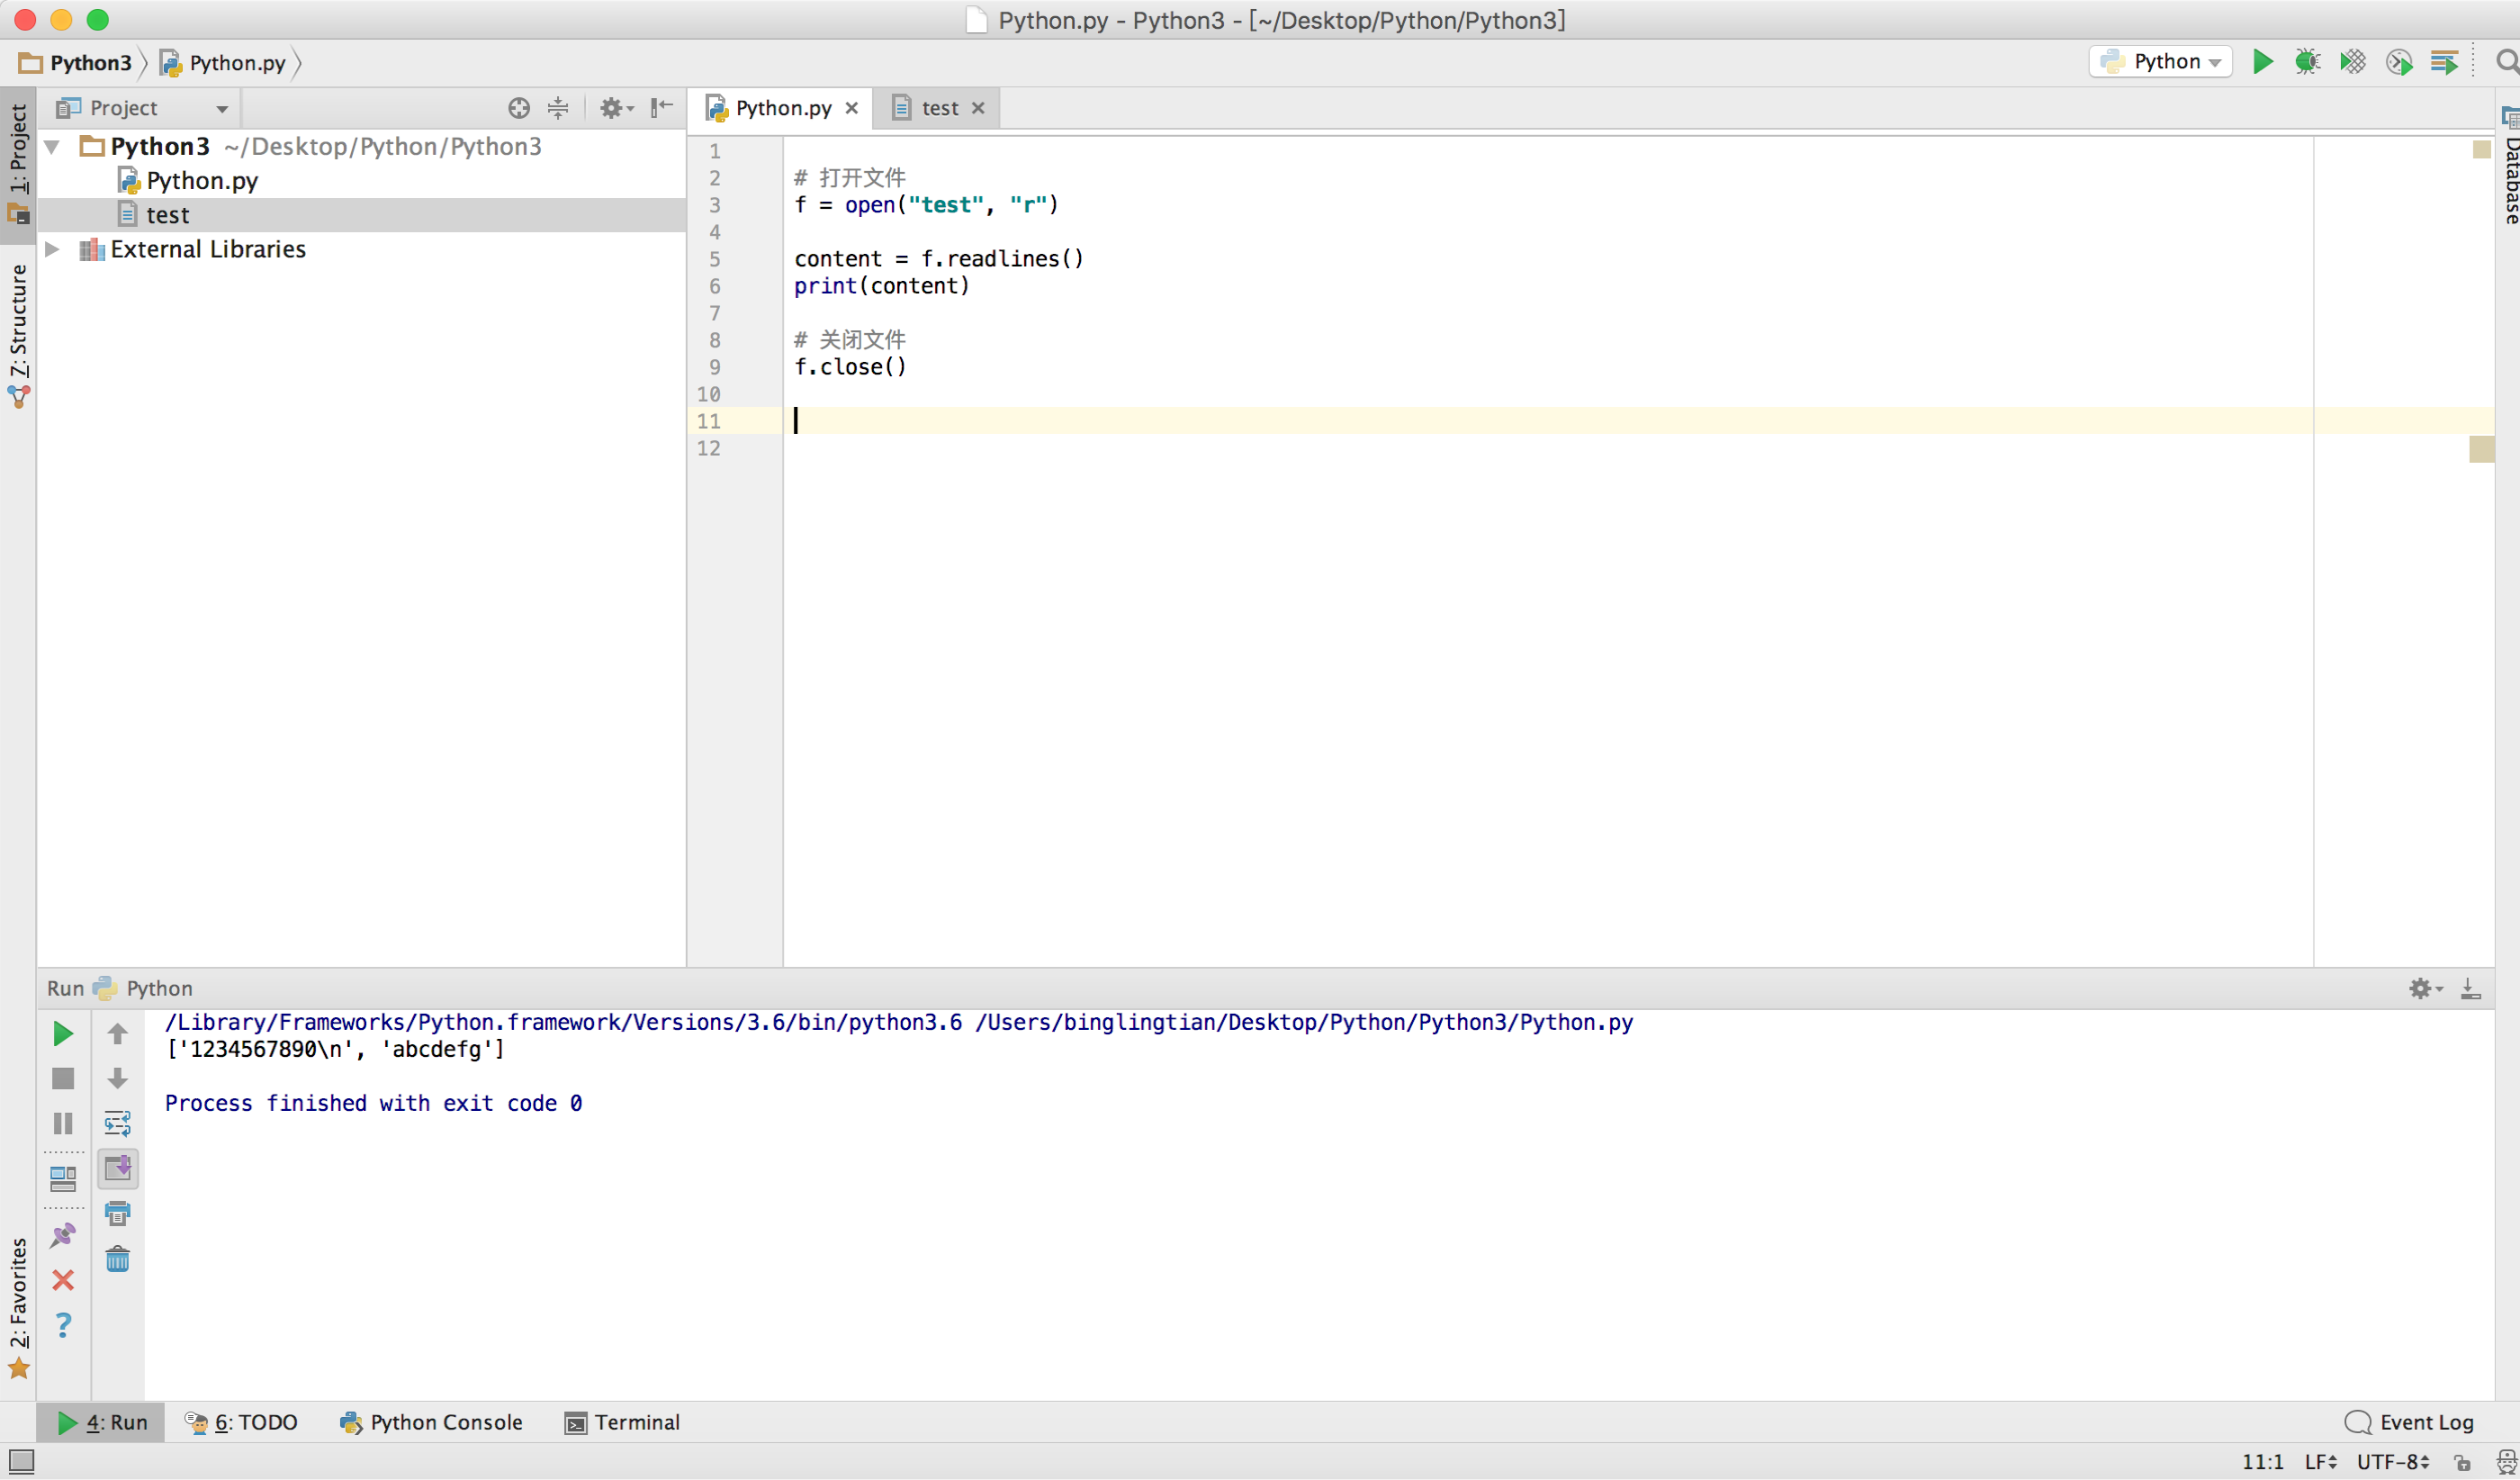The width and height of the screenshot is (2520, 1480).
Task: Click the trash Clear All icon in console
Action: point(117,1259)
